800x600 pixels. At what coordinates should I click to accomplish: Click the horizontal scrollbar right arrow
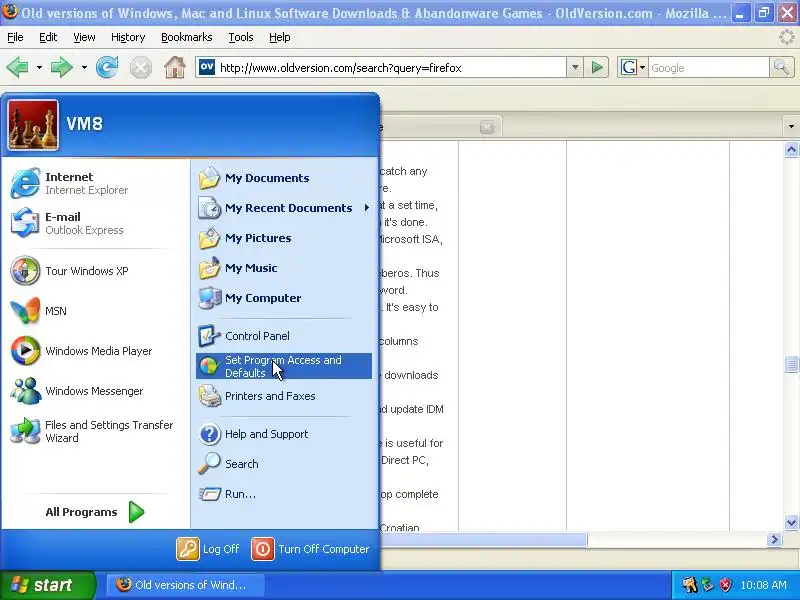pyautogui.click(x=774, y=539)
